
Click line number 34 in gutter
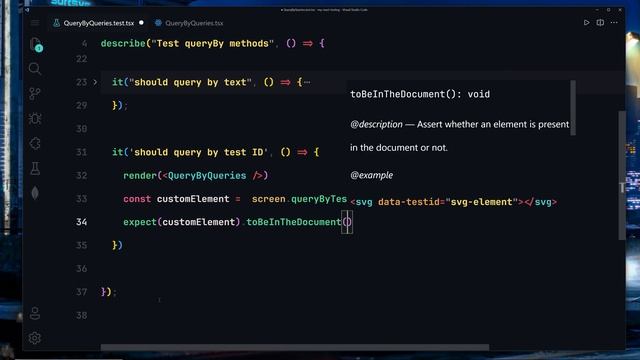[81, 222]
